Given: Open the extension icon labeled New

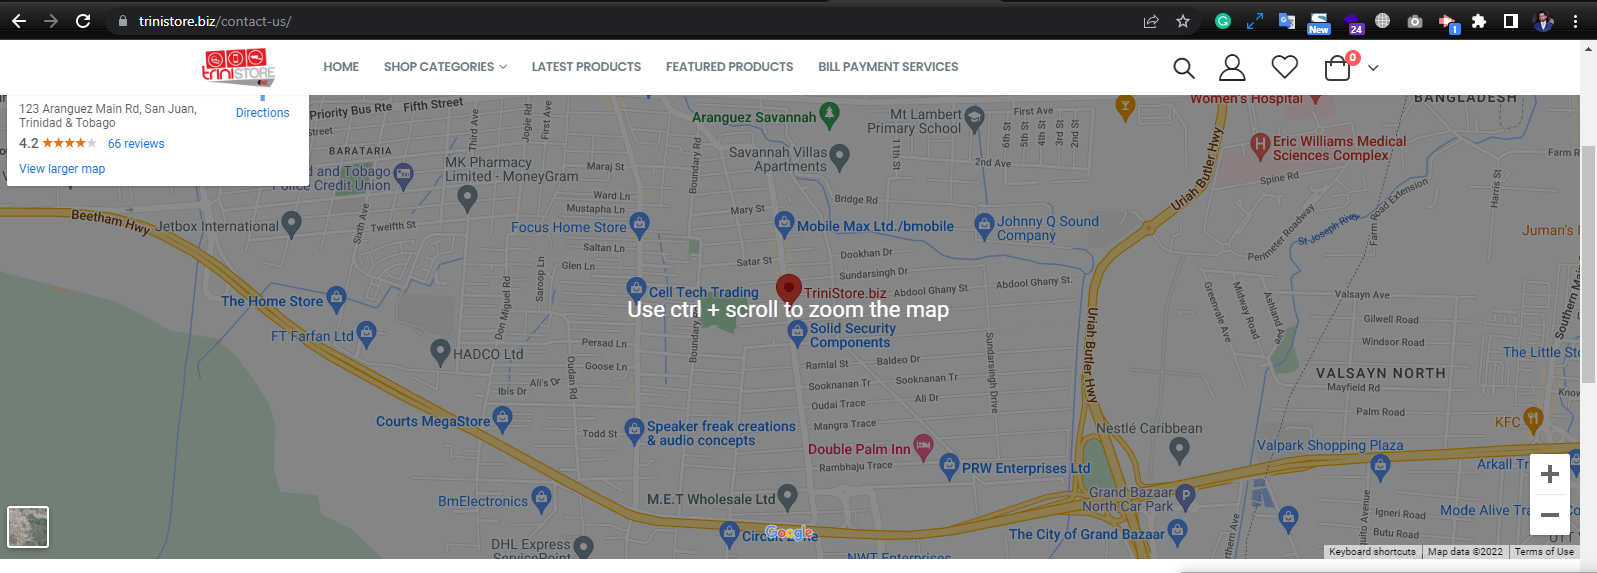Looking at the screenshot, I should 1319,23.
